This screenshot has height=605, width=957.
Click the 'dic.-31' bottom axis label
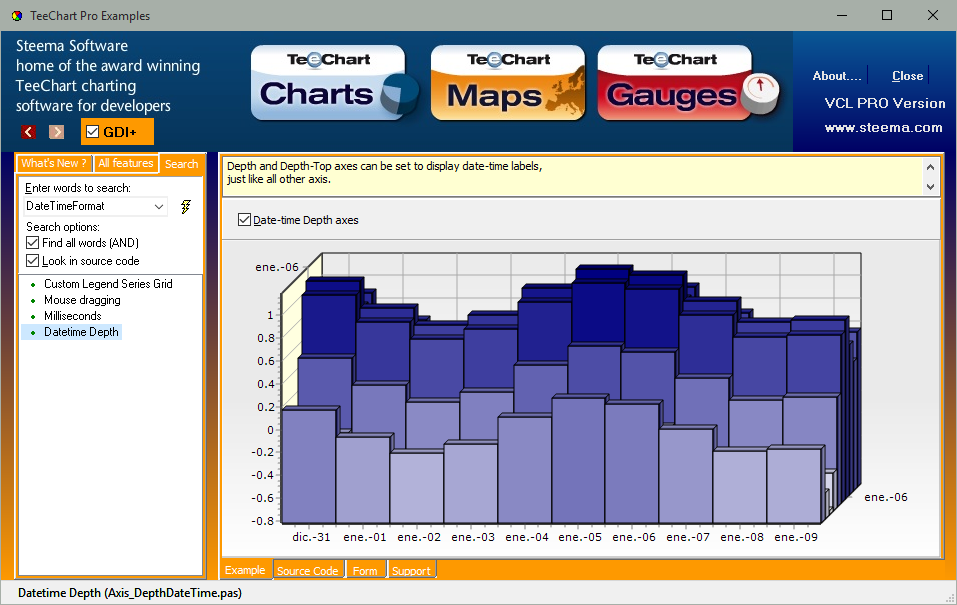coord(311,537)
